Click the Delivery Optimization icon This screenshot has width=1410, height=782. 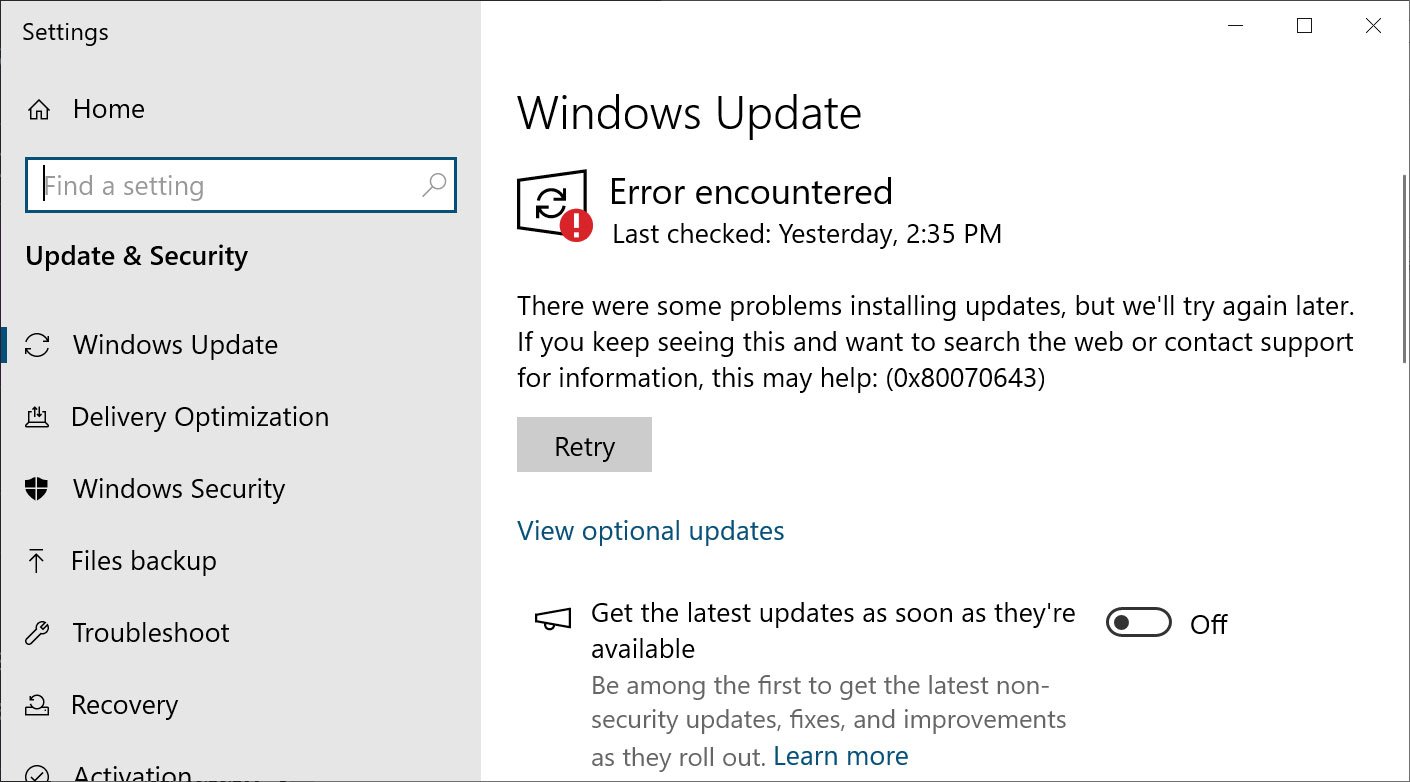(37, 417)
